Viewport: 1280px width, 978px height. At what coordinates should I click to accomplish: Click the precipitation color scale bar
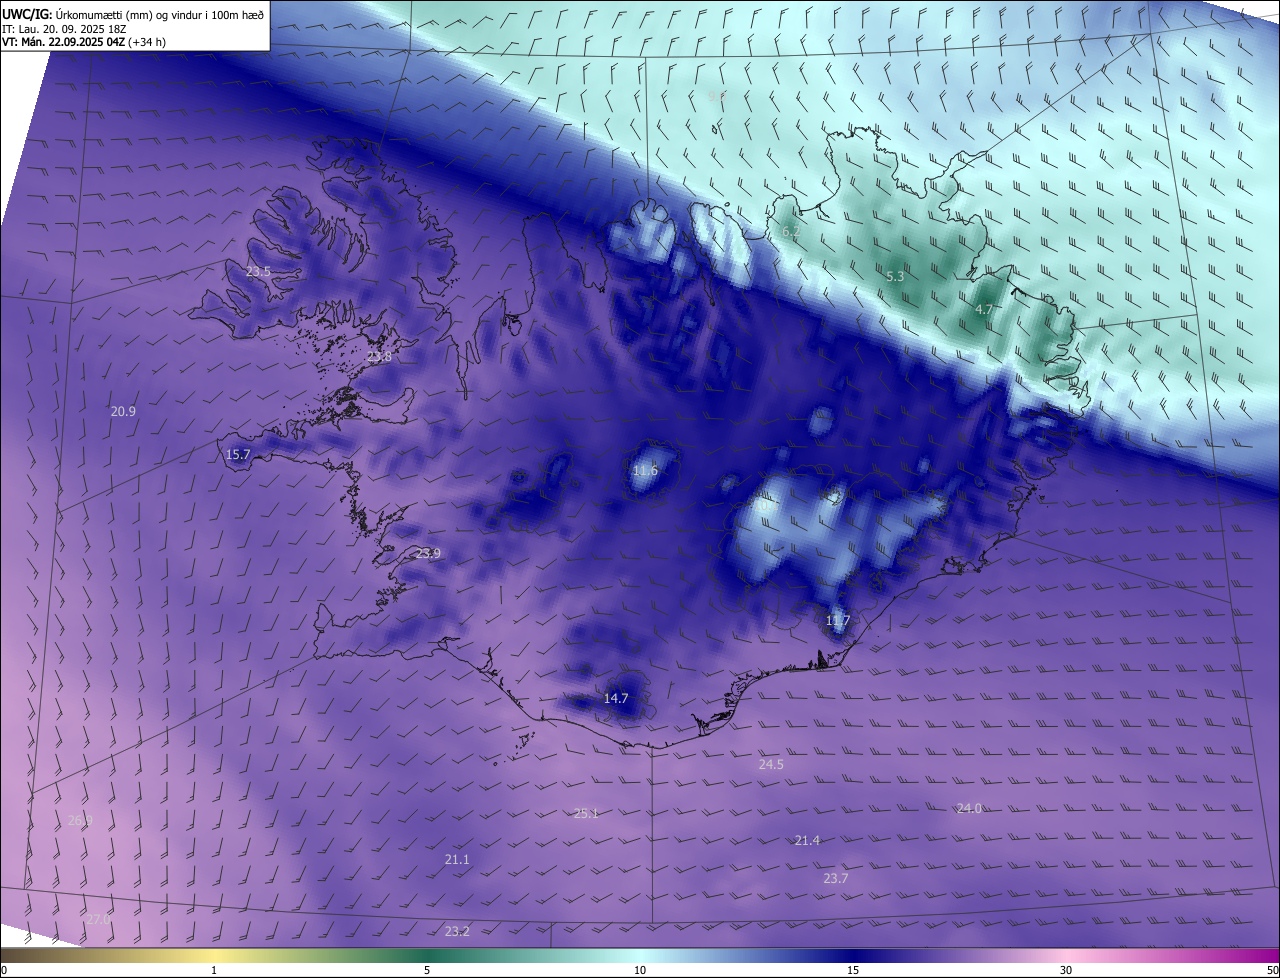640,955
